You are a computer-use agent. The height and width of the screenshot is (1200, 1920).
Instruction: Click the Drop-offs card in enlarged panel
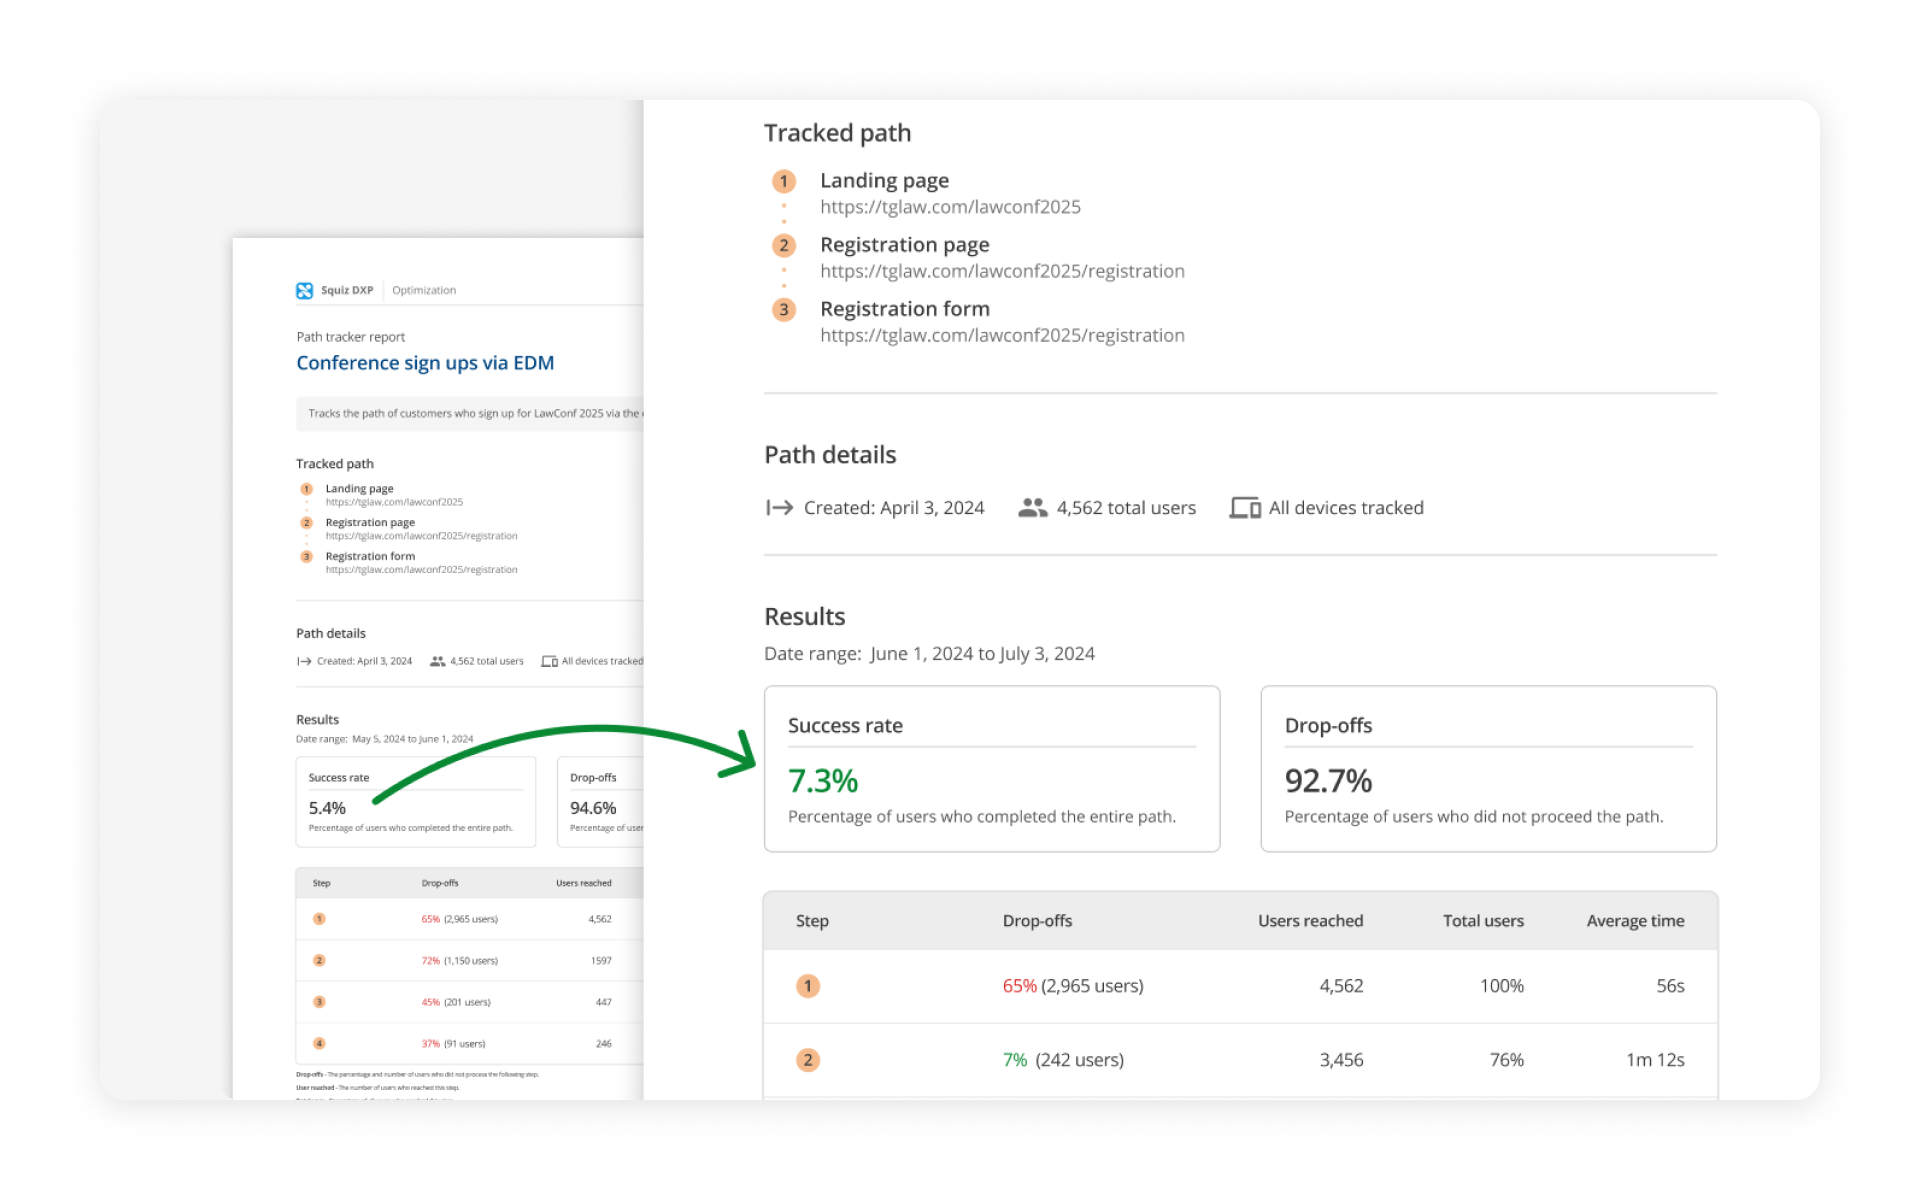point(1489,769)
